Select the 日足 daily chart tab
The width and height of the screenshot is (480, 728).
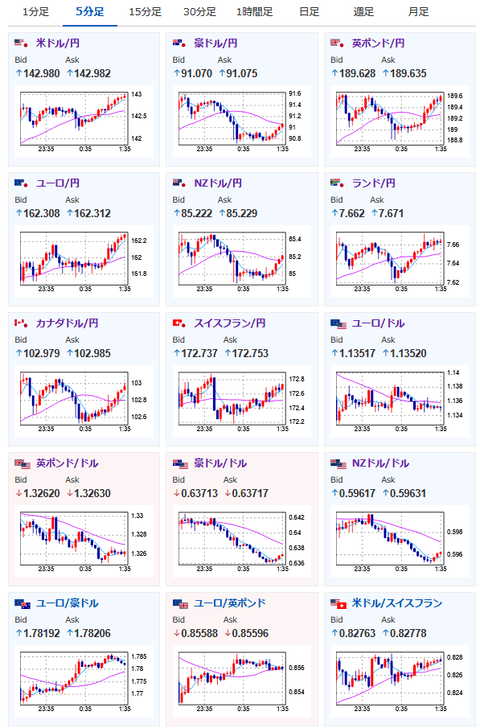[x=309, y=12]
